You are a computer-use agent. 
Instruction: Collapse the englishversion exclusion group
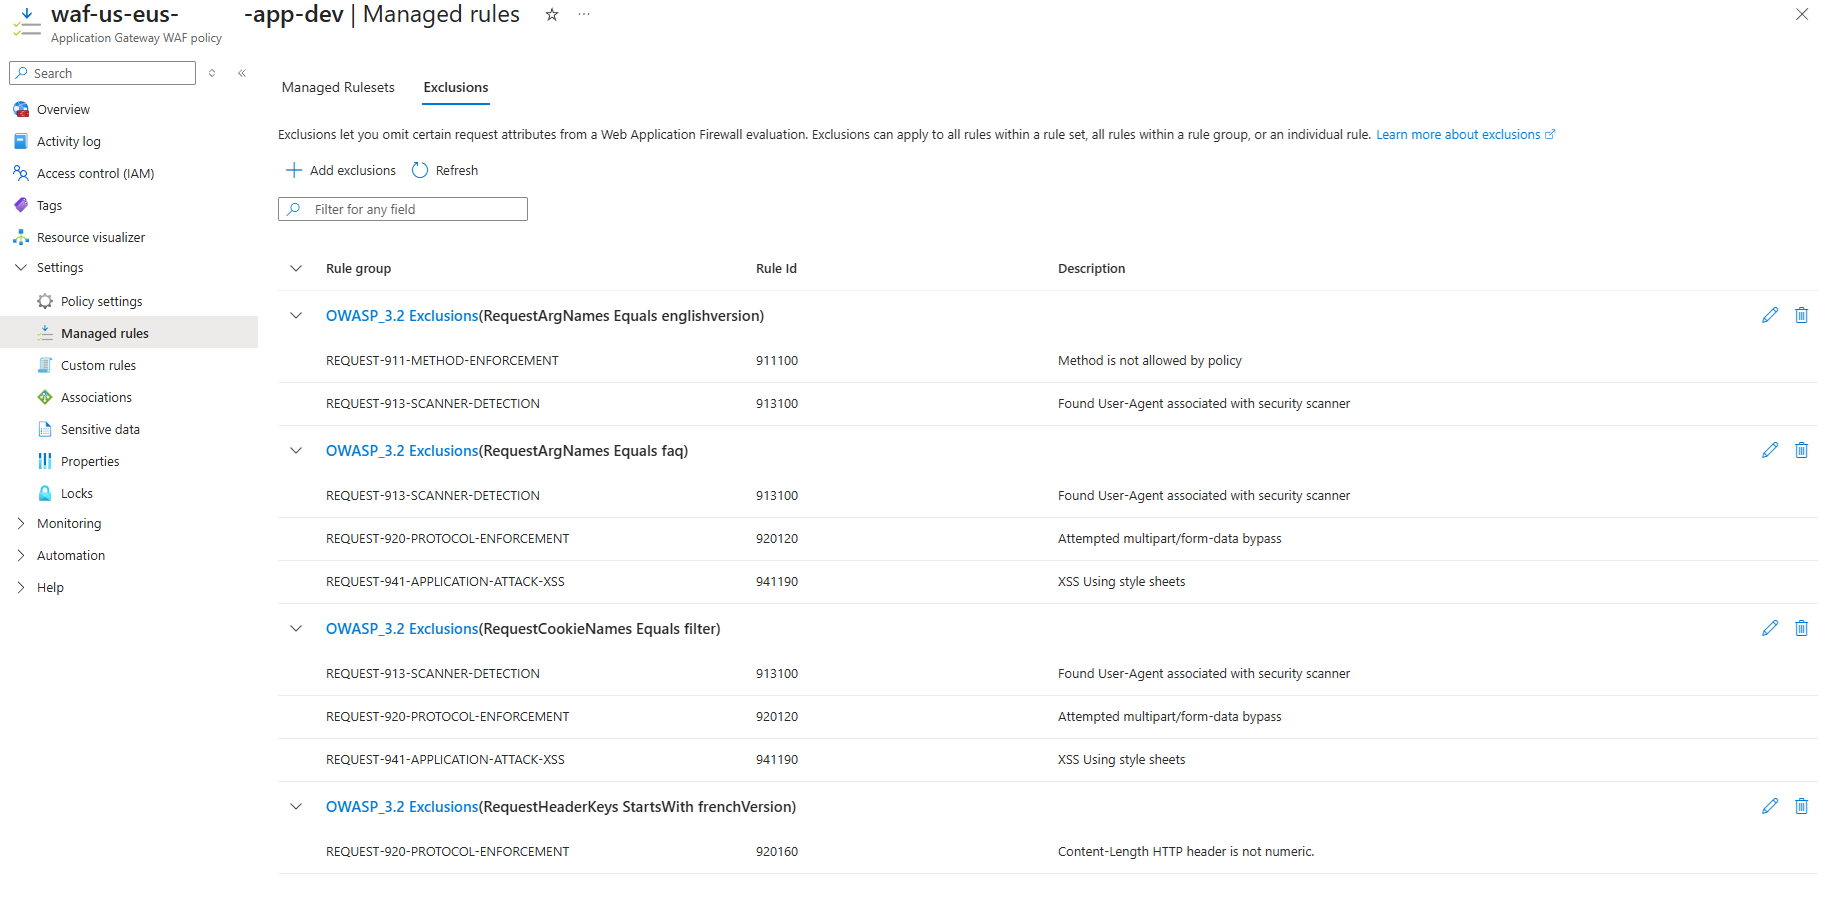click(x=296, y=316)
